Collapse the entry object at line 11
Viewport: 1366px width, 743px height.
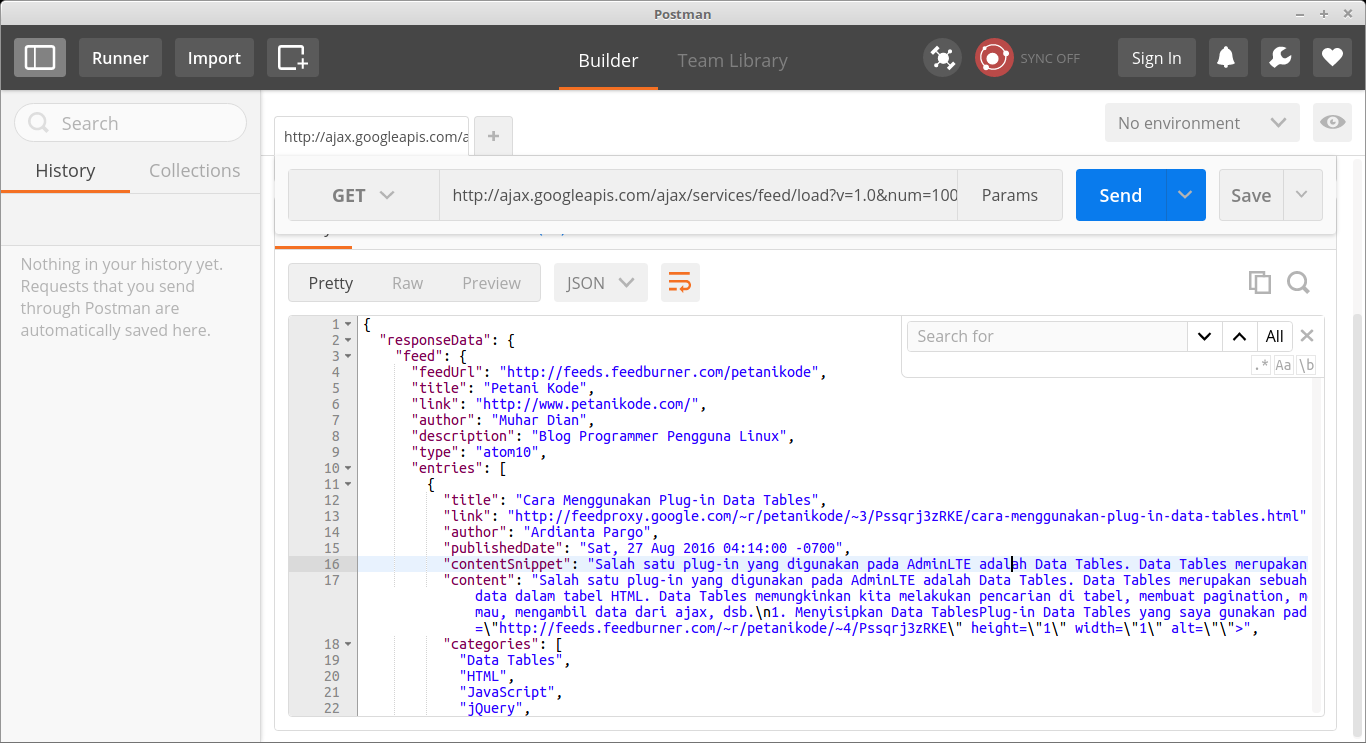tap(347, 484)
